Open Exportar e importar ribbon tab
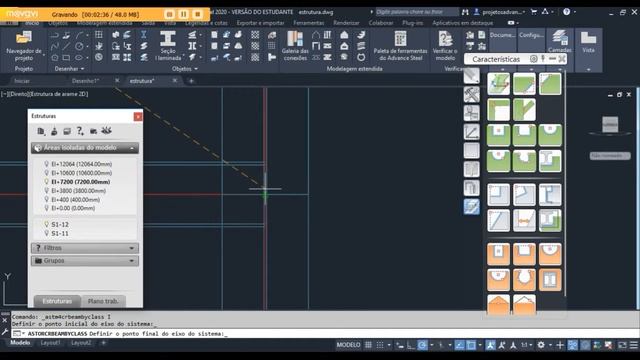 [260, 23]
